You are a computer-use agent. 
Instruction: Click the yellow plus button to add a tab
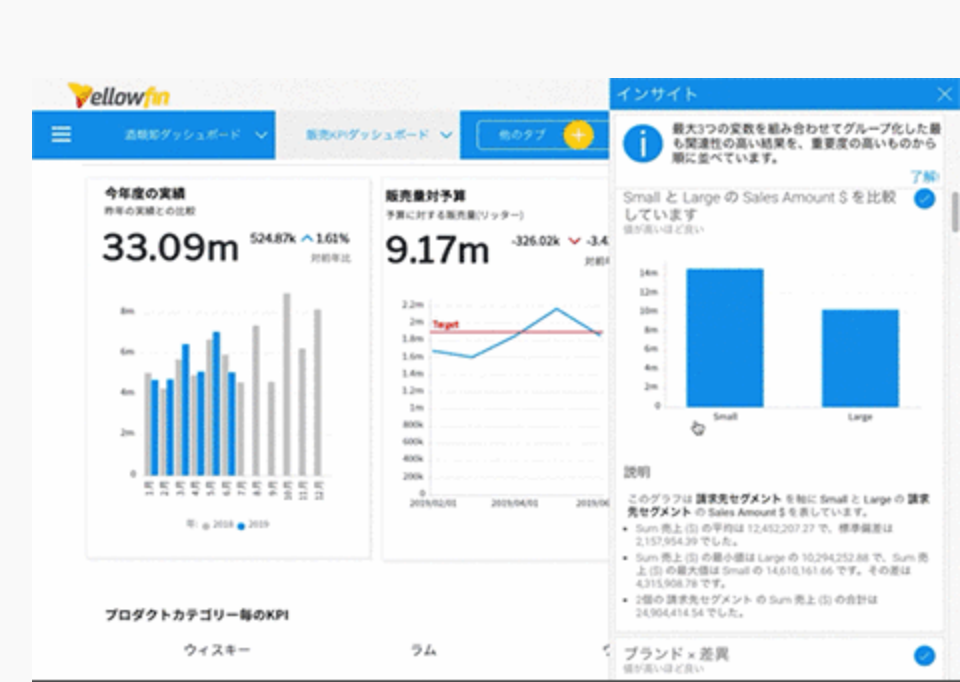[x=578, y=135]
